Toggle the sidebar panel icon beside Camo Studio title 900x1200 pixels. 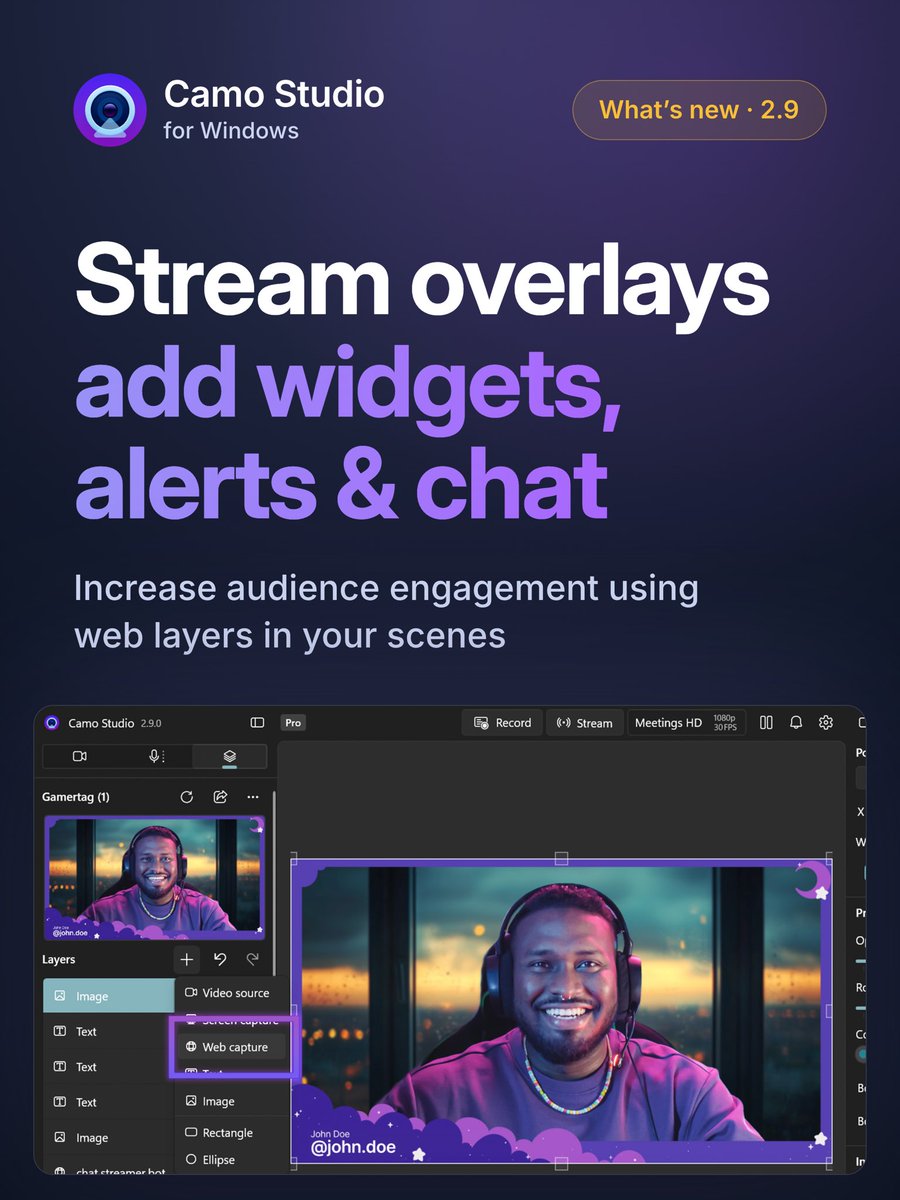pyautogui.click(x=257, y=723)
